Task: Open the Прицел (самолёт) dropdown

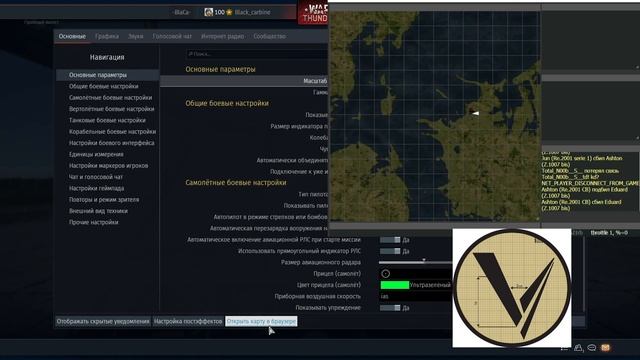Action: 416,273
